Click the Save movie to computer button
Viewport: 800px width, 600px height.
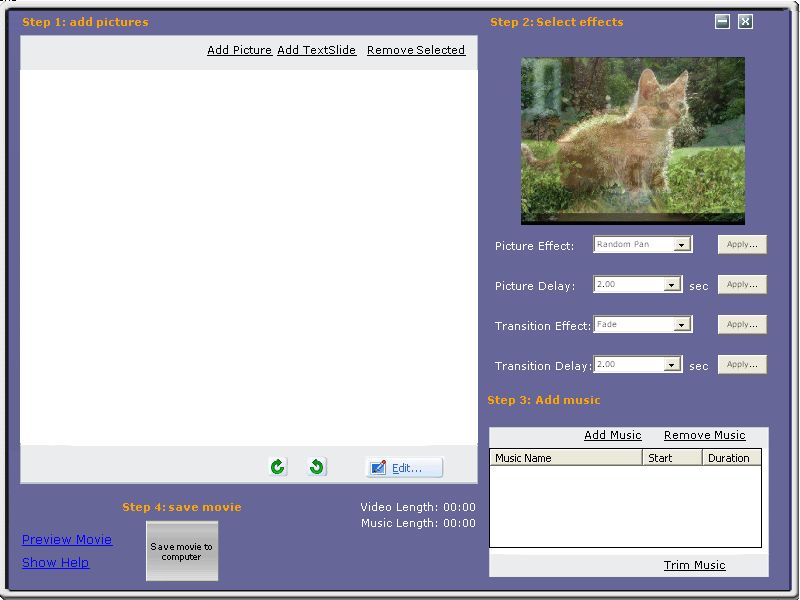click(x=182, y=551)
